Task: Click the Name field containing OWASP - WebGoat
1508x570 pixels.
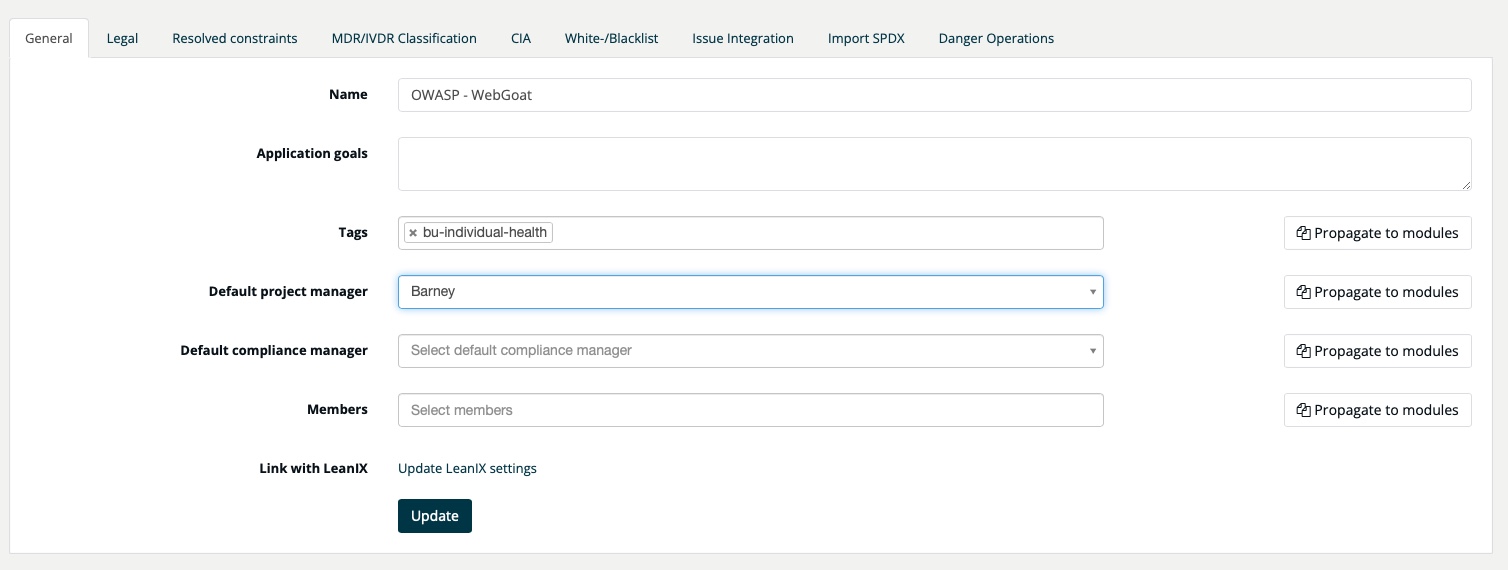Action: click(x=935, y=95)
